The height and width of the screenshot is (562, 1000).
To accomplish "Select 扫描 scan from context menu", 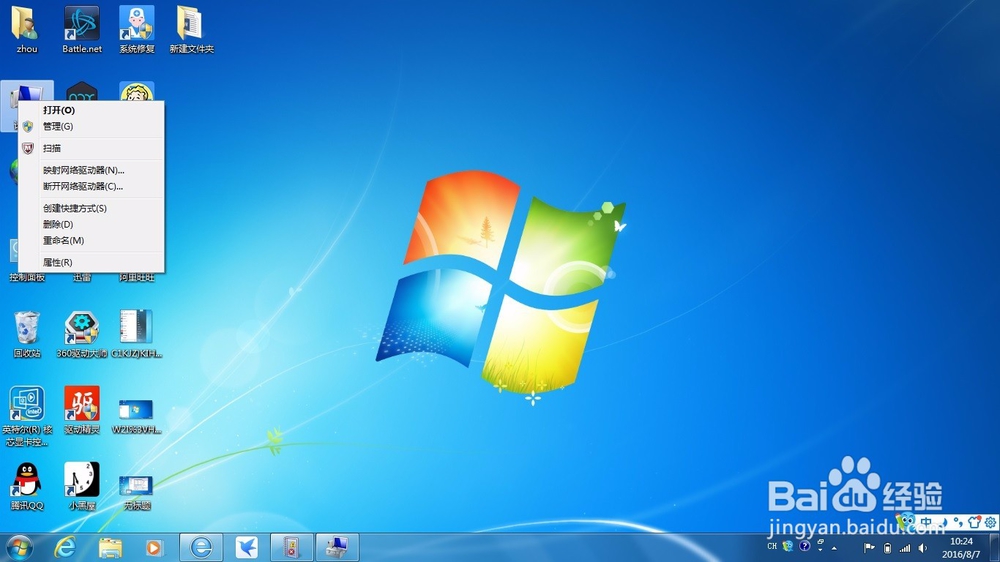I will click(x=91, y=148).
